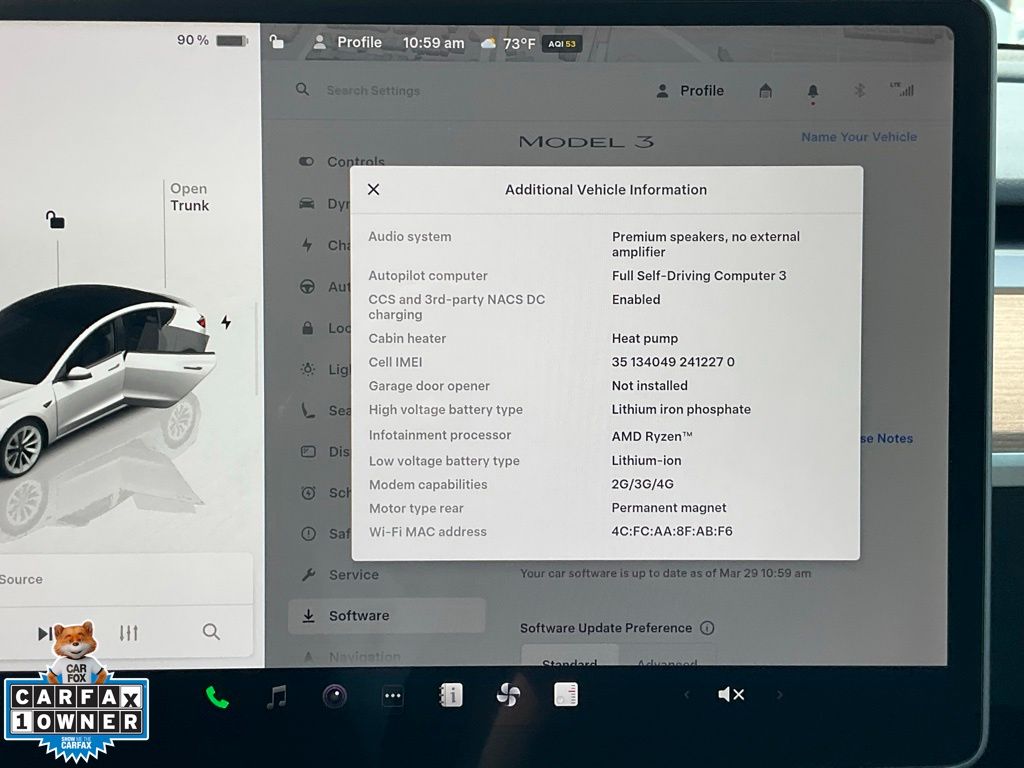This screenshot has width=1024, height=768.
Task: Open the music app icon
Action: click(277, 697)
